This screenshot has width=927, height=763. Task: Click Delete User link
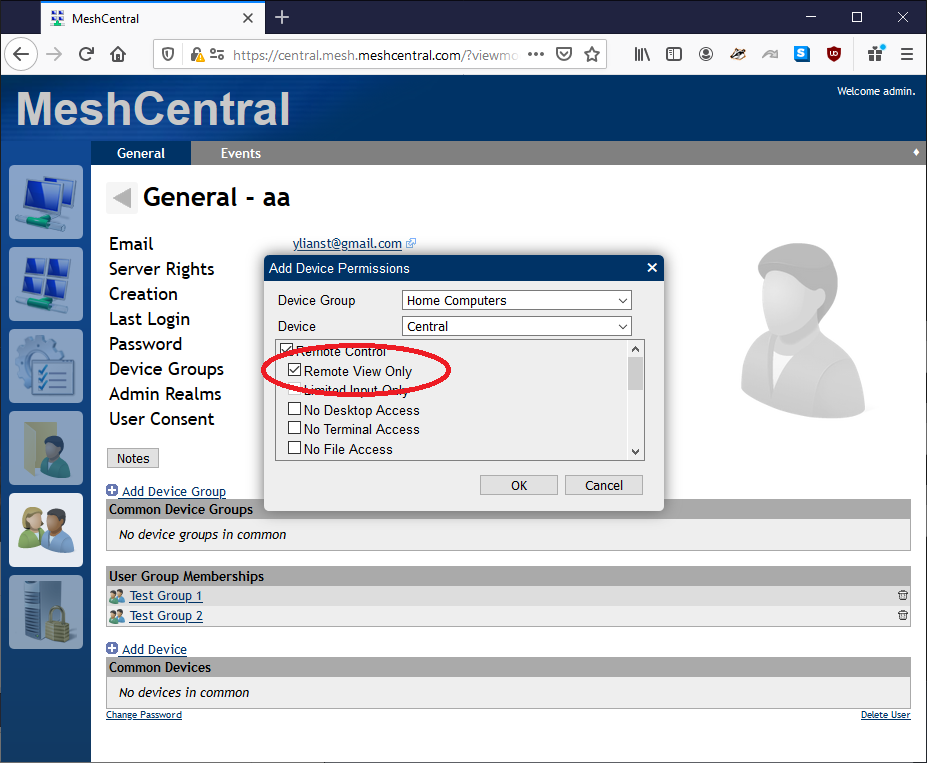[x=885, y=715]
